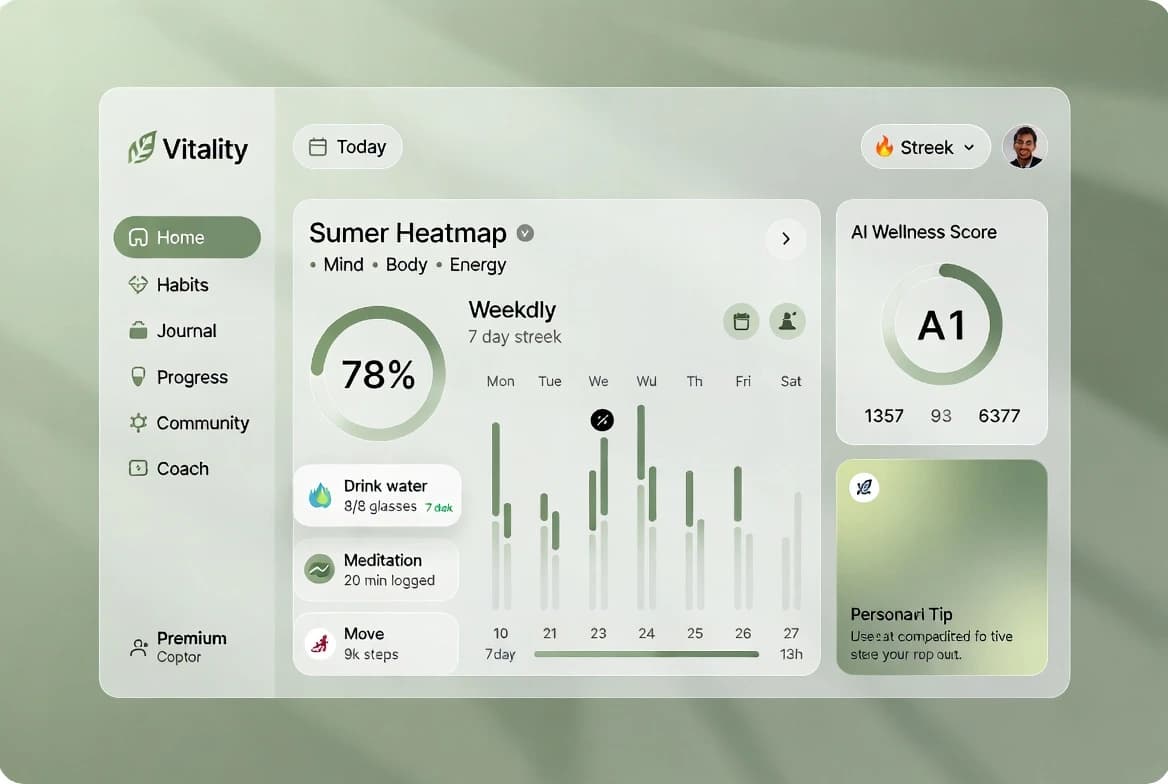Select Progress in the sidebar
The image size is (1168, 784).
191,377
